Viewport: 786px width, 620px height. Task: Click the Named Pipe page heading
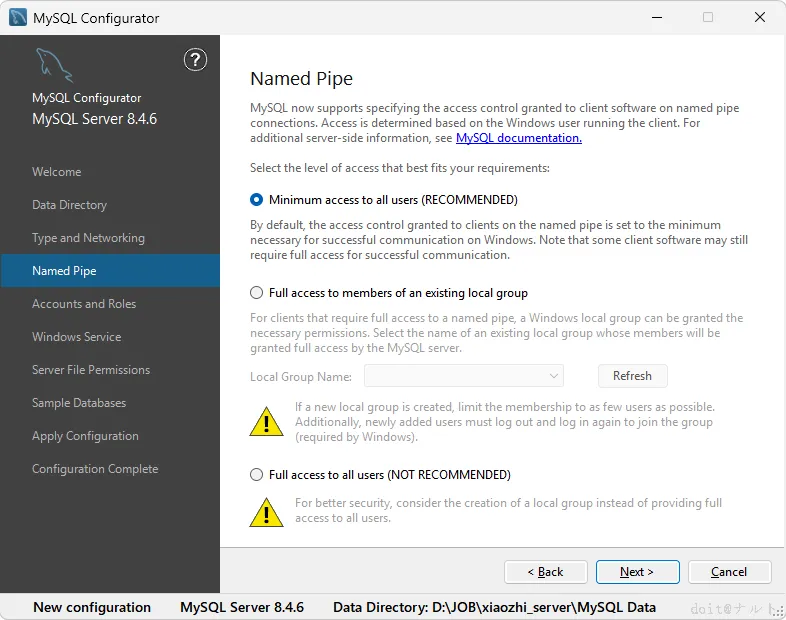pos(301,79)
